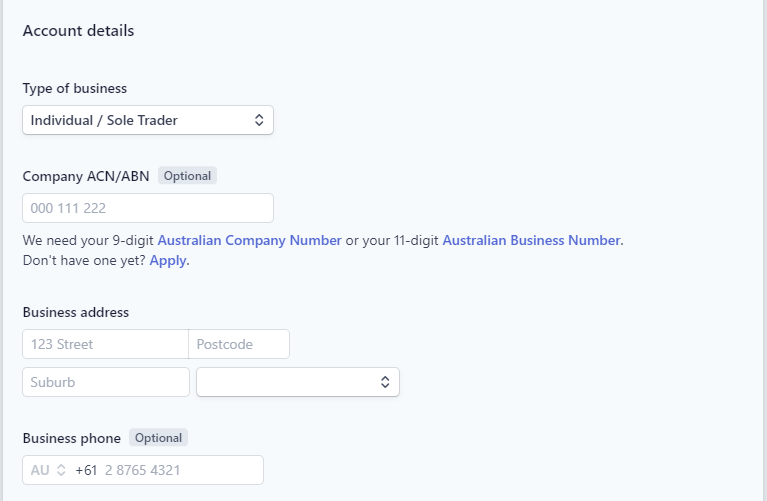Click the Type of business label
The image size is (767, 501).
click(x=75, y=89)
